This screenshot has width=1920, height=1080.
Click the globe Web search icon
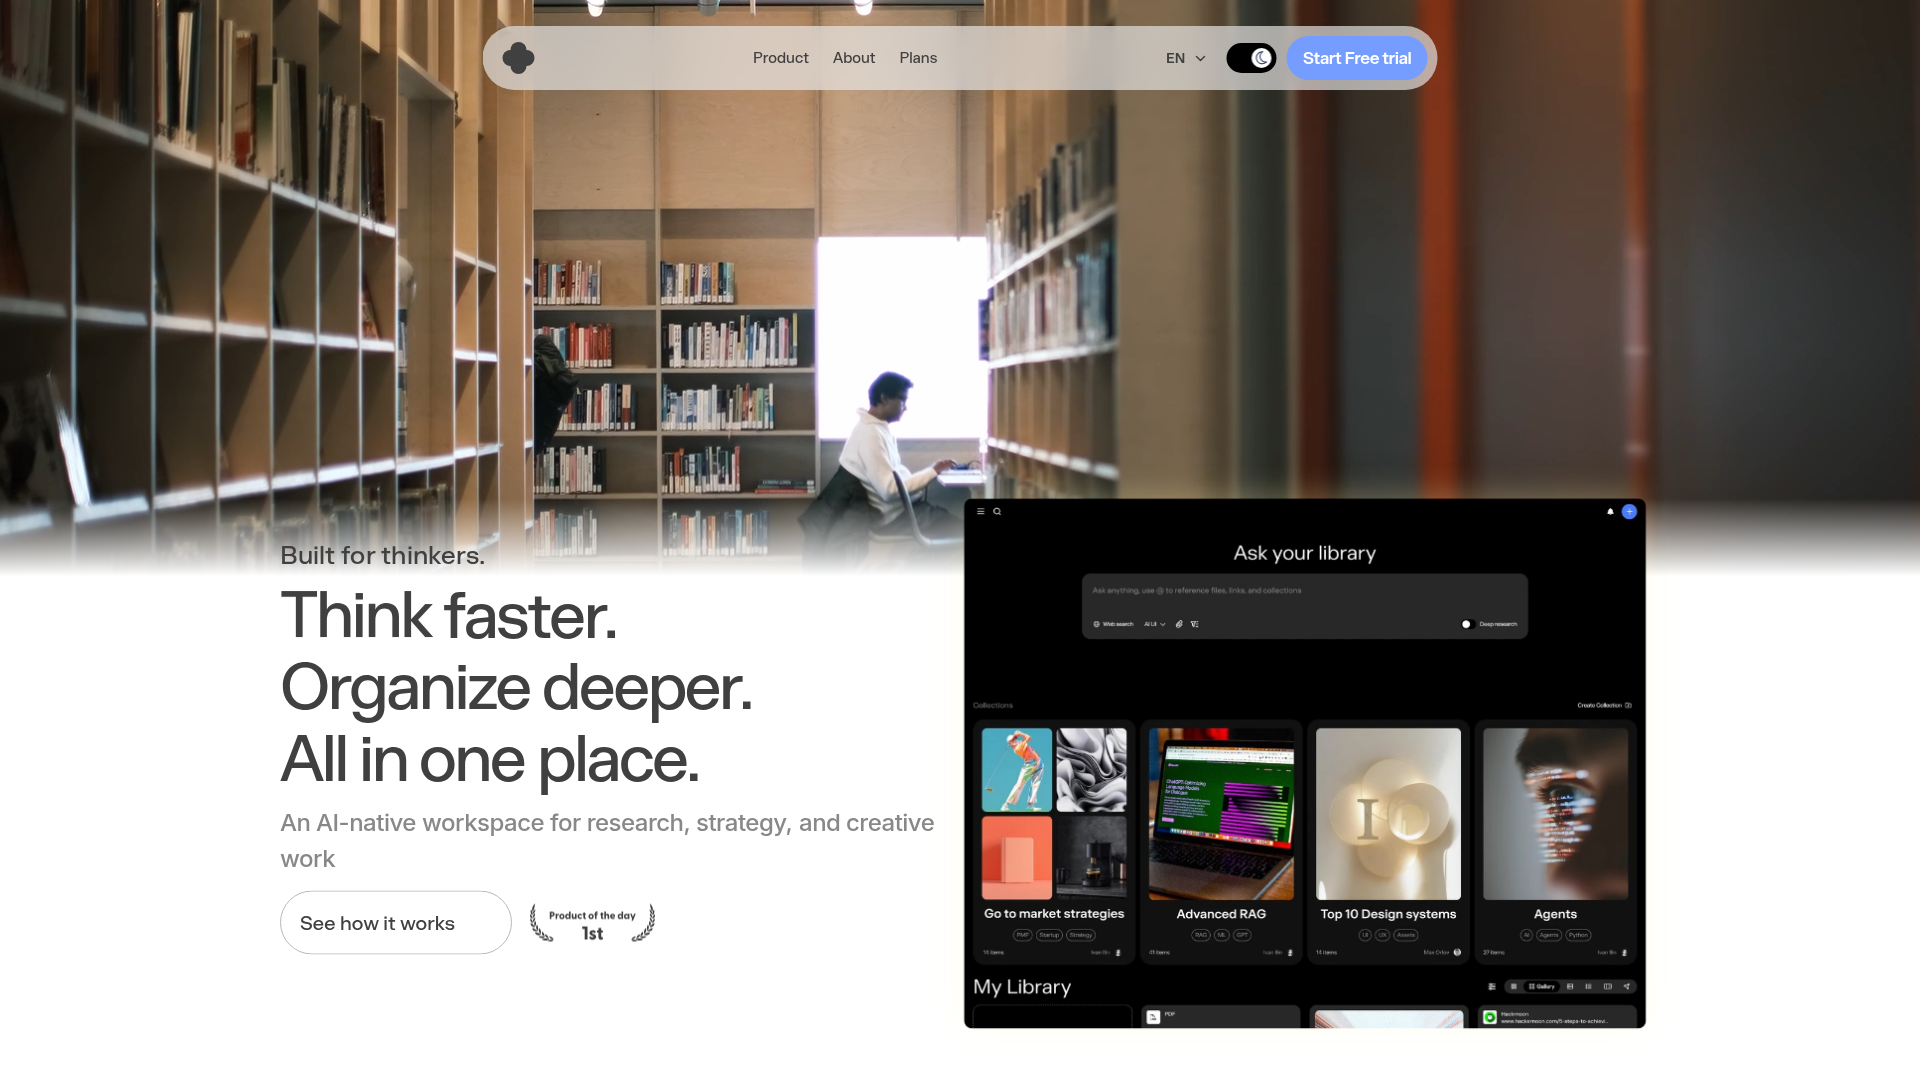pyautogui.click(x=1097, y=624)
